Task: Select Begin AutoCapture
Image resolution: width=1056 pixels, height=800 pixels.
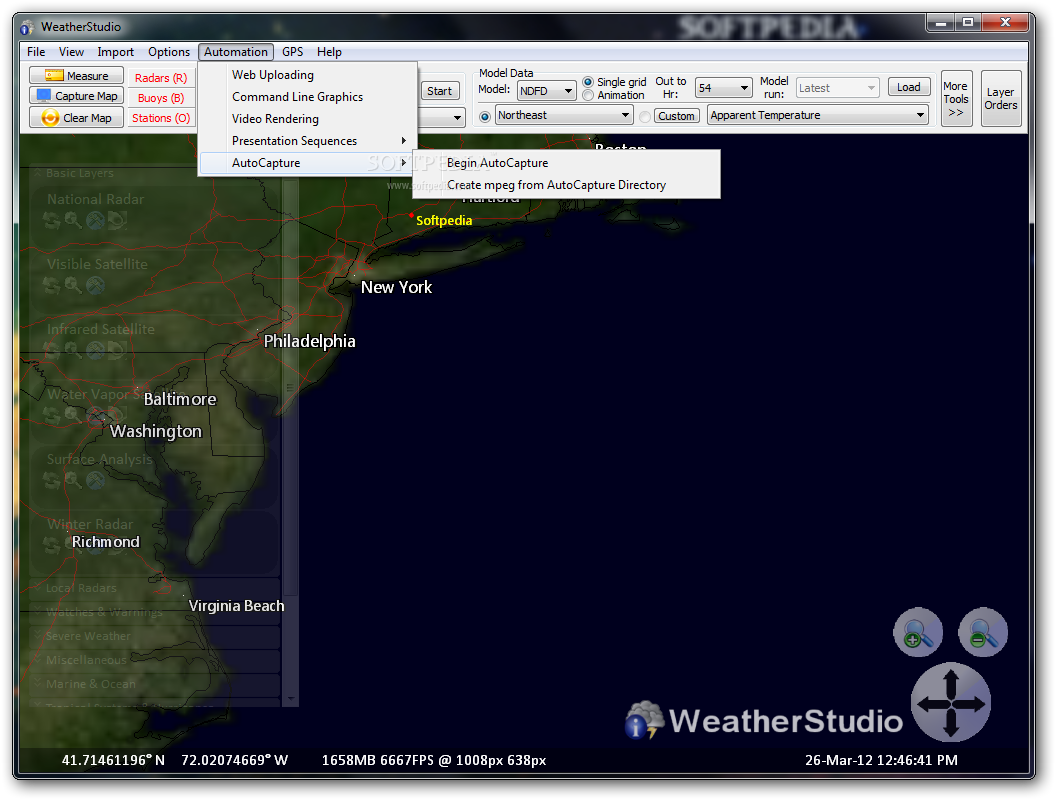Action: tap(566, 163)
